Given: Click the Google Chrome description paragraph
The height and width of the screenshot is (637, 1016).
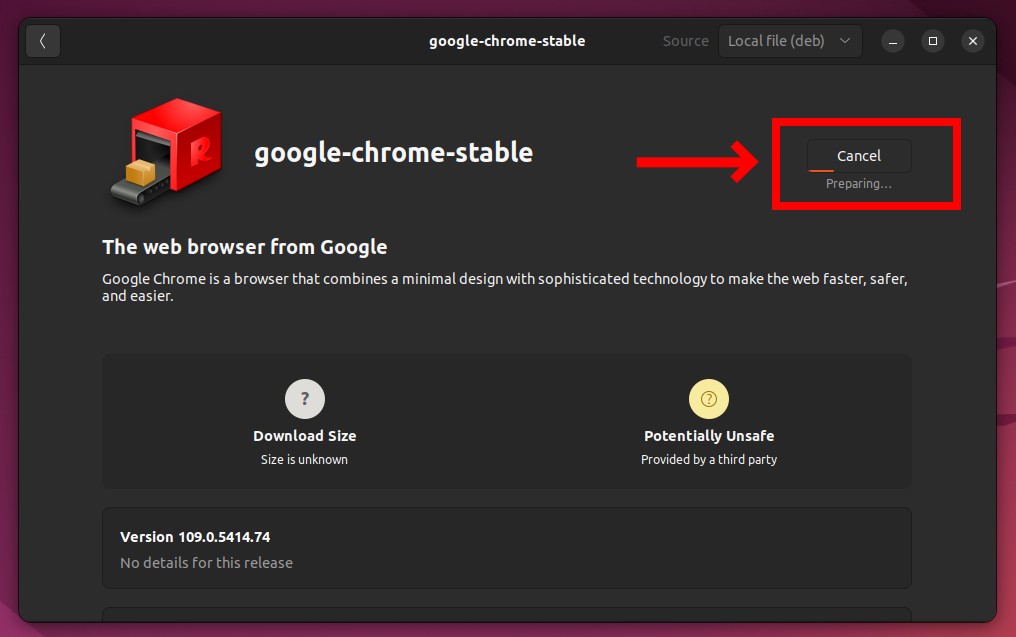Looking at the screenshot, I should point(505,287).
